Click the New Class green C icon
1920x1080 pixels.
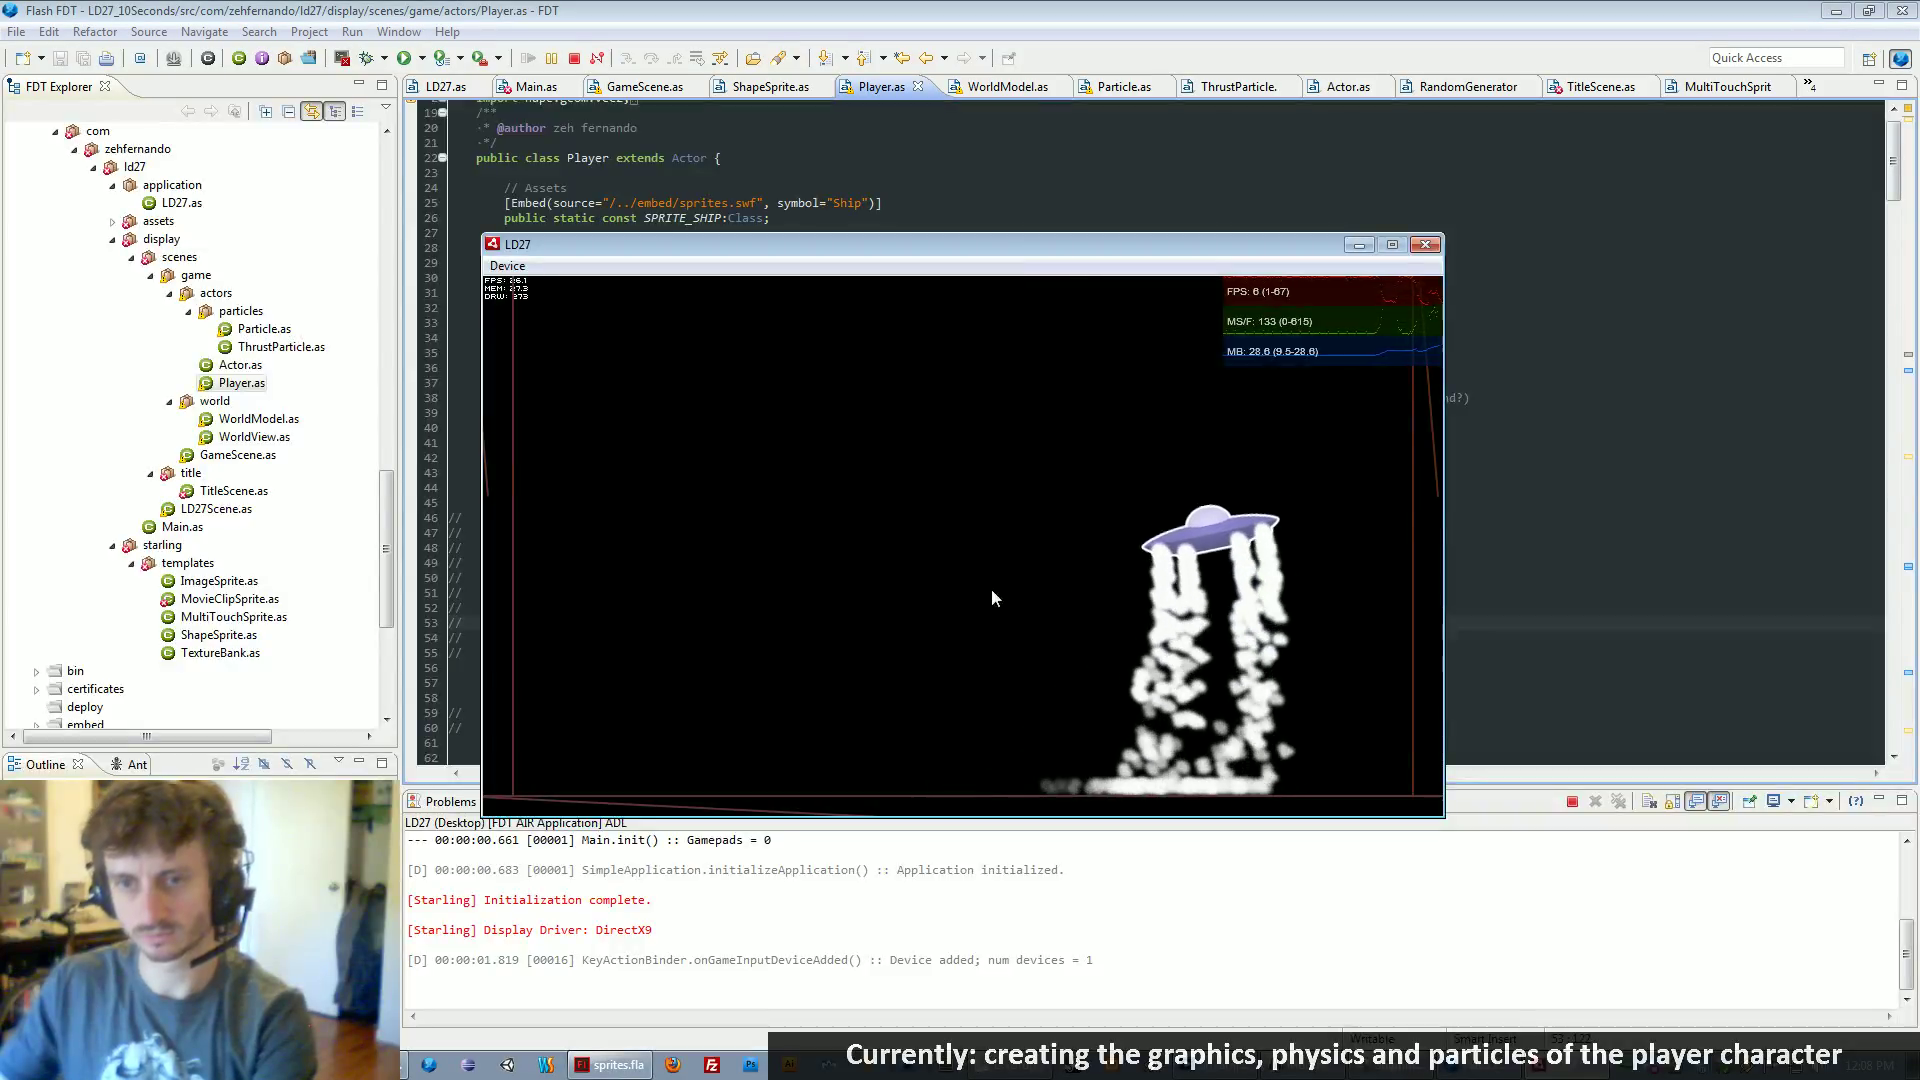point(239,58)
